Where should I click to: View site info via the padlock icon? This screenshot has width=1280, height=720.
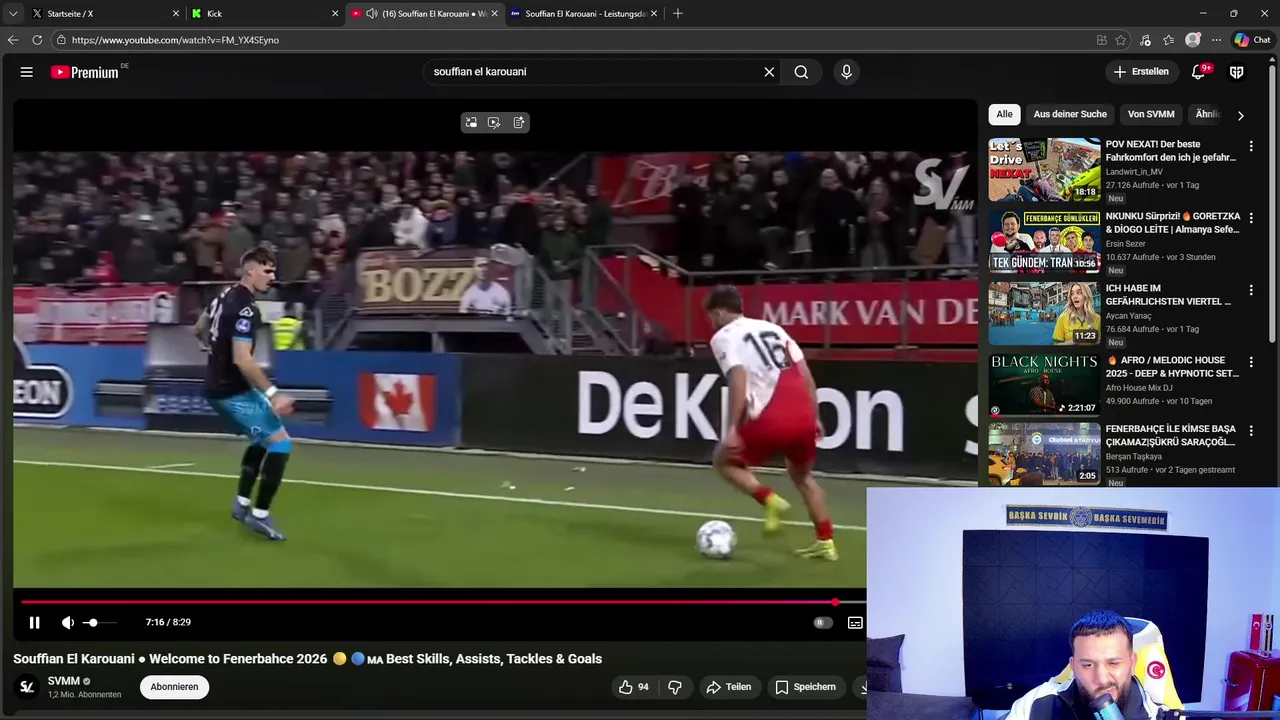[x=61, y=40]
